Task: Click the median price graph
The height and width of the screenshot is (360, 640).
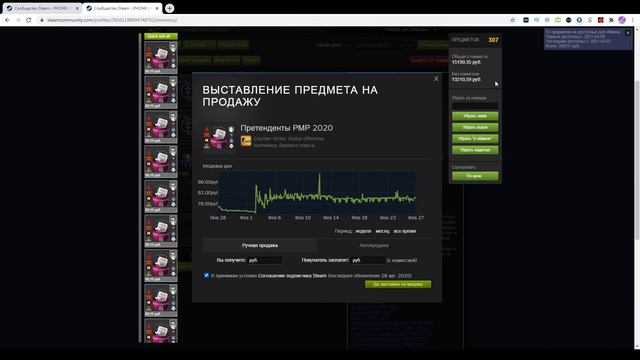Action: pos(317,192)
